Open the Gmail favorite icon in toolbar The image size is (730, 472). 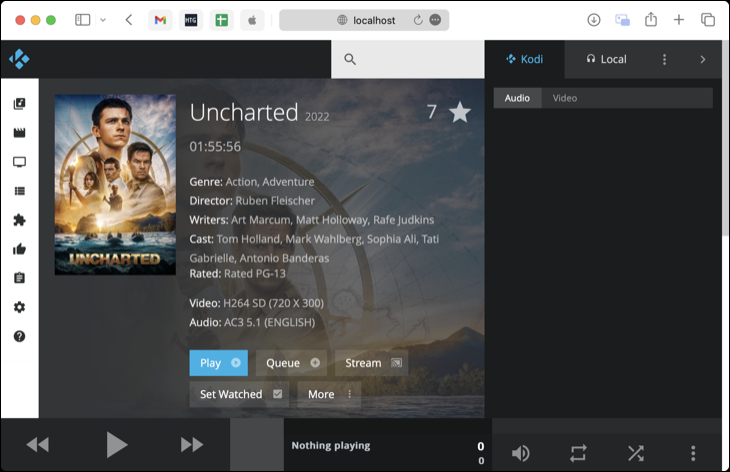[x=160, y=20]
